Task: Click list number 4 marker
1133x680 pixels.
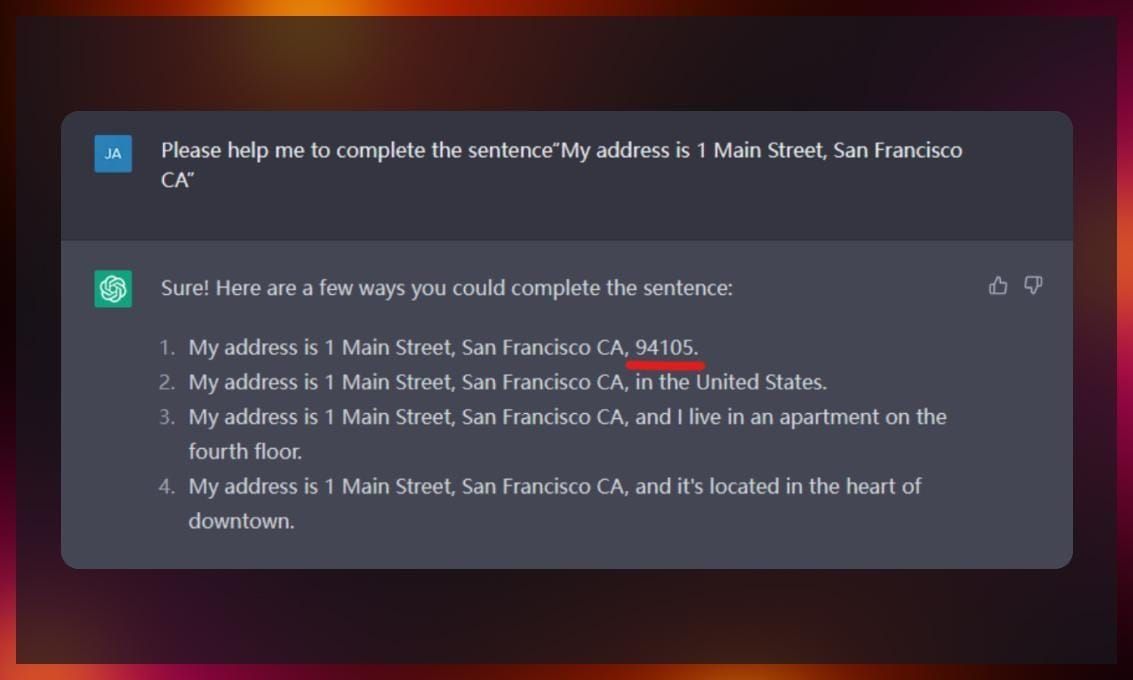Action: (x=167, y=486)
